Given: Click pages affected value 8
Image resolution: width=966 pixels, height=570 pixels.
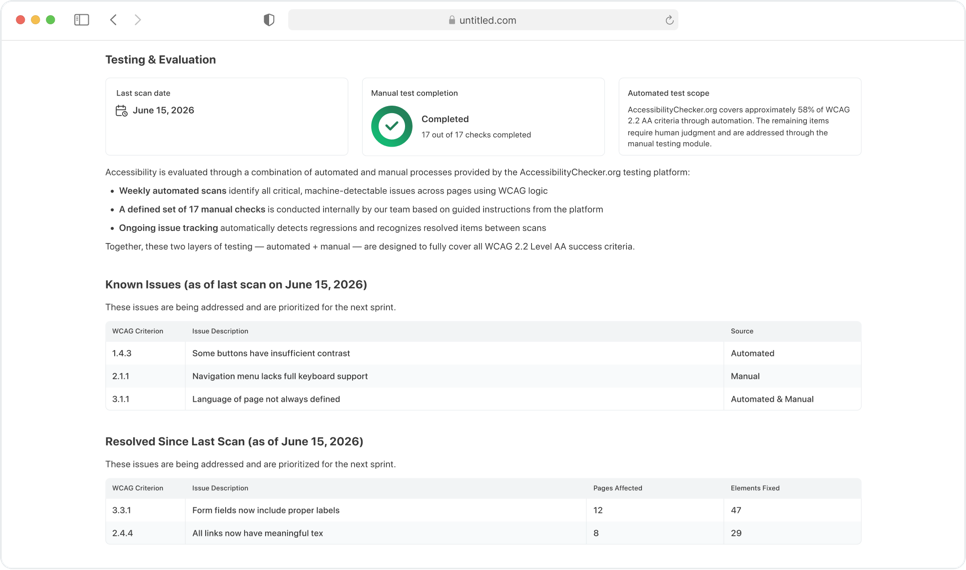Looking at the screenshot, I should click(596, 533).
